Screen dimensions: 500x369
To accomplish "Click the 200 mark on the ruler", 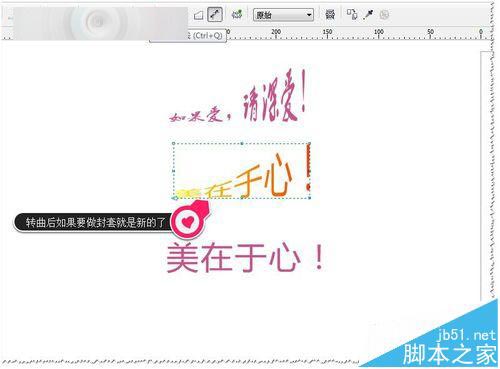I will 276,32.
